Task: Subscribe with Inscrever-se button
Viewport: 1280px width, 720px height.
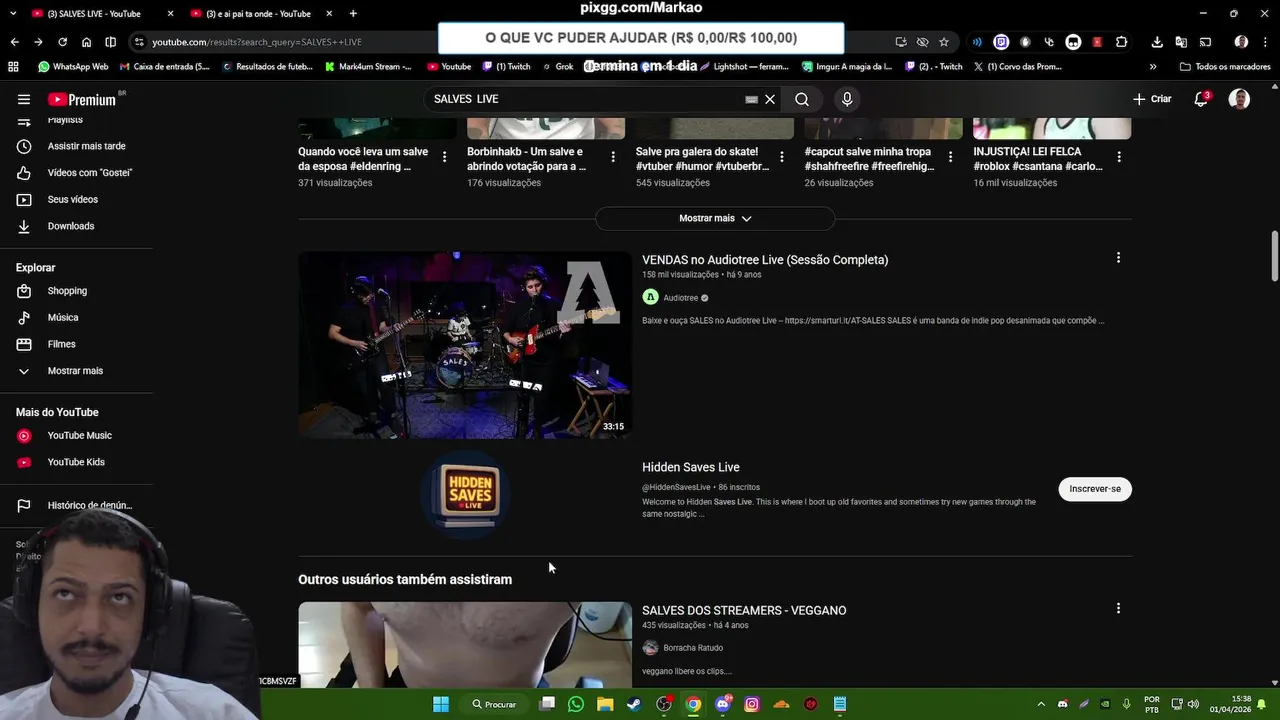Action: [1095, 489]
